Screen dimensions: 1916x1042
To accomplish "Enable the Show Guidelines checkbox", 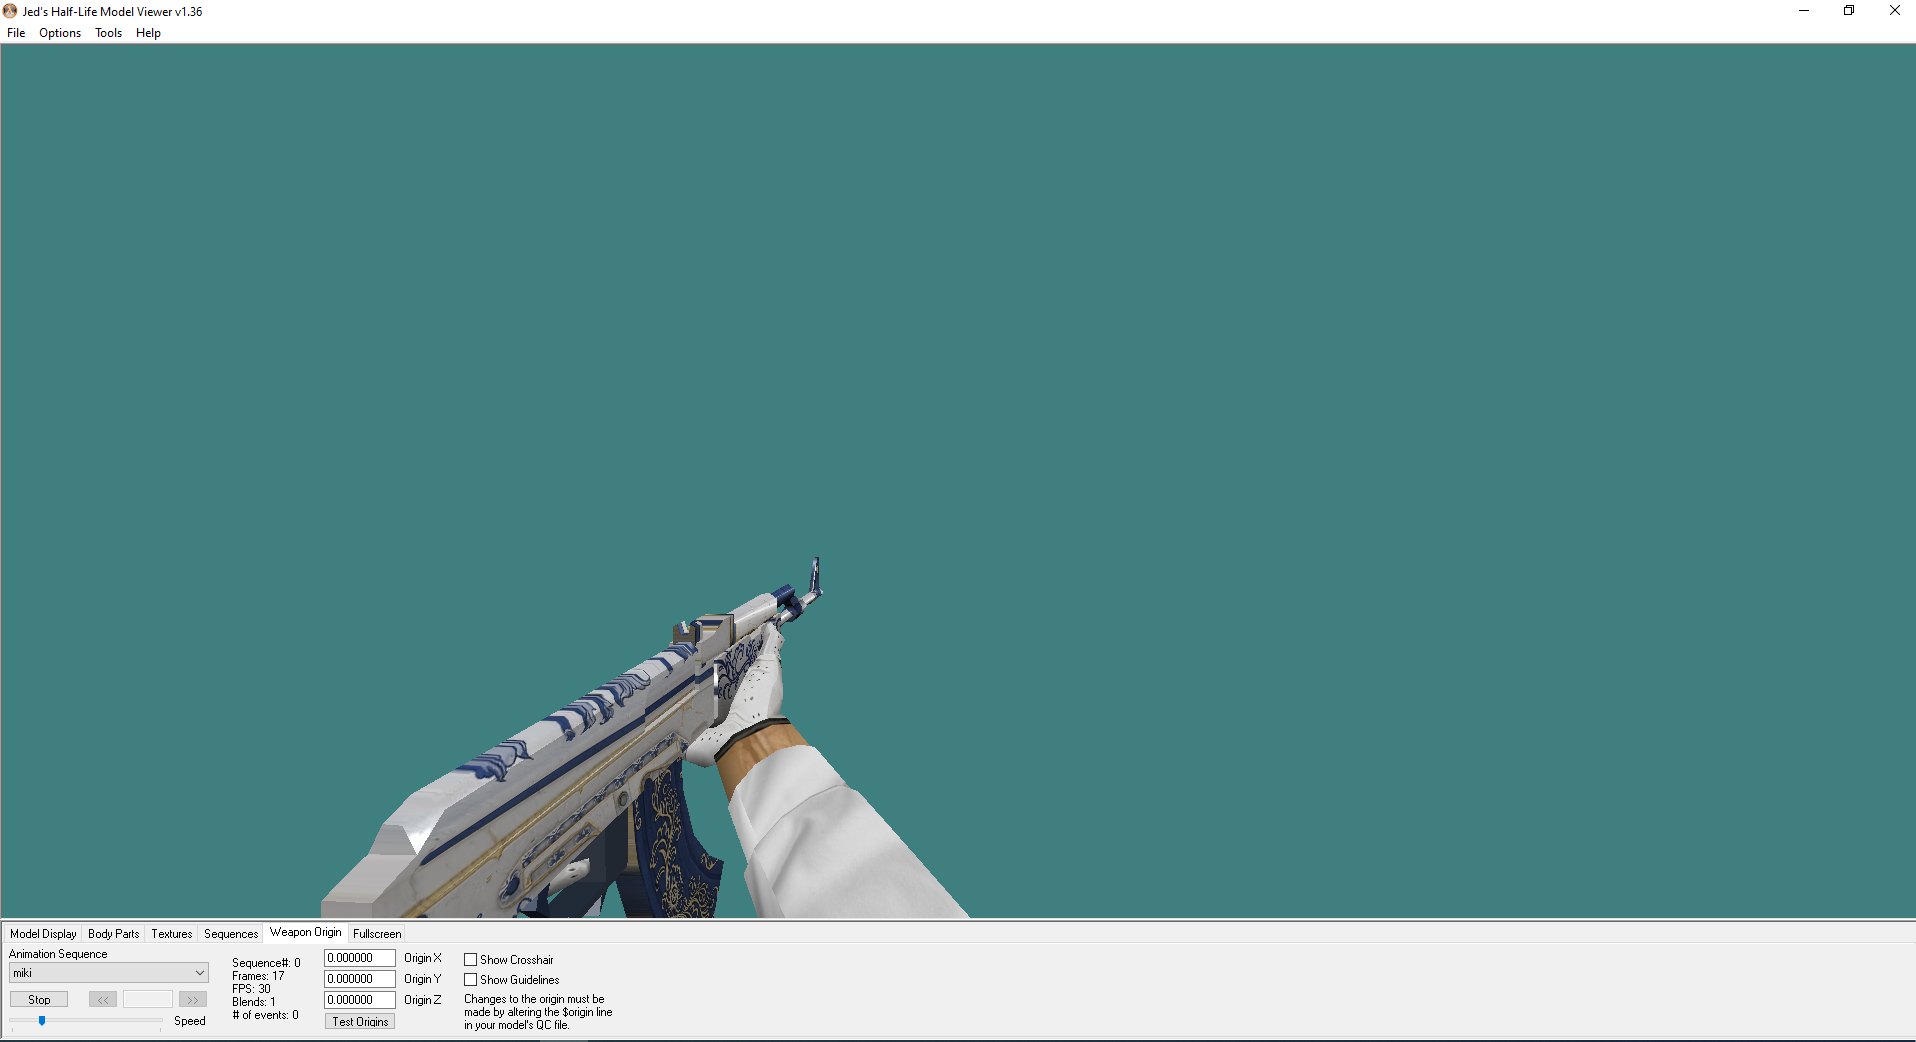I will pos(470,980).
